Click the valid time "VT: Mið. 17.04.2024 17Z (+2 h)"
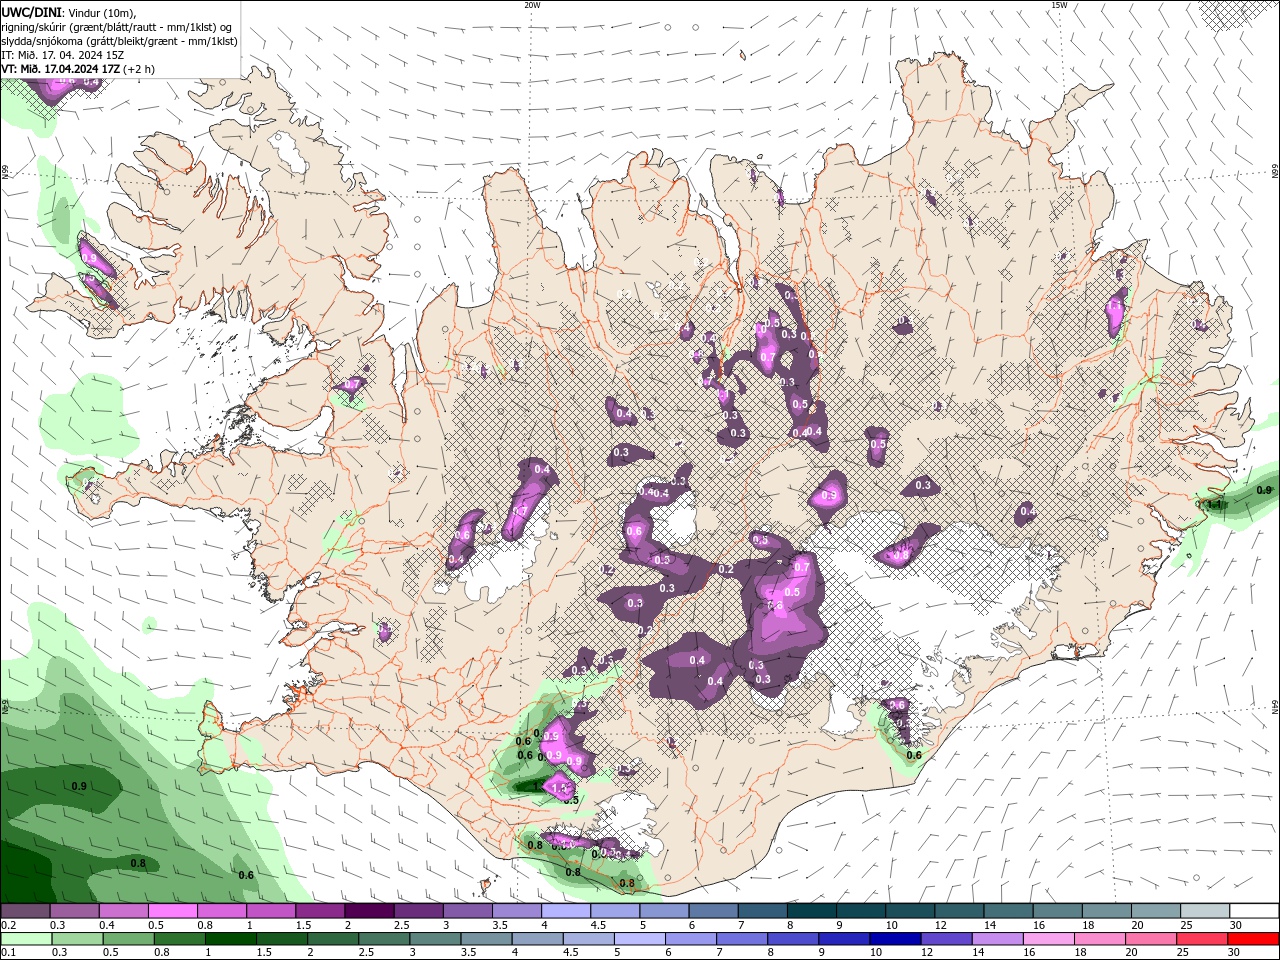Viewport: 1280px width, 960px height. coord(78,69)
